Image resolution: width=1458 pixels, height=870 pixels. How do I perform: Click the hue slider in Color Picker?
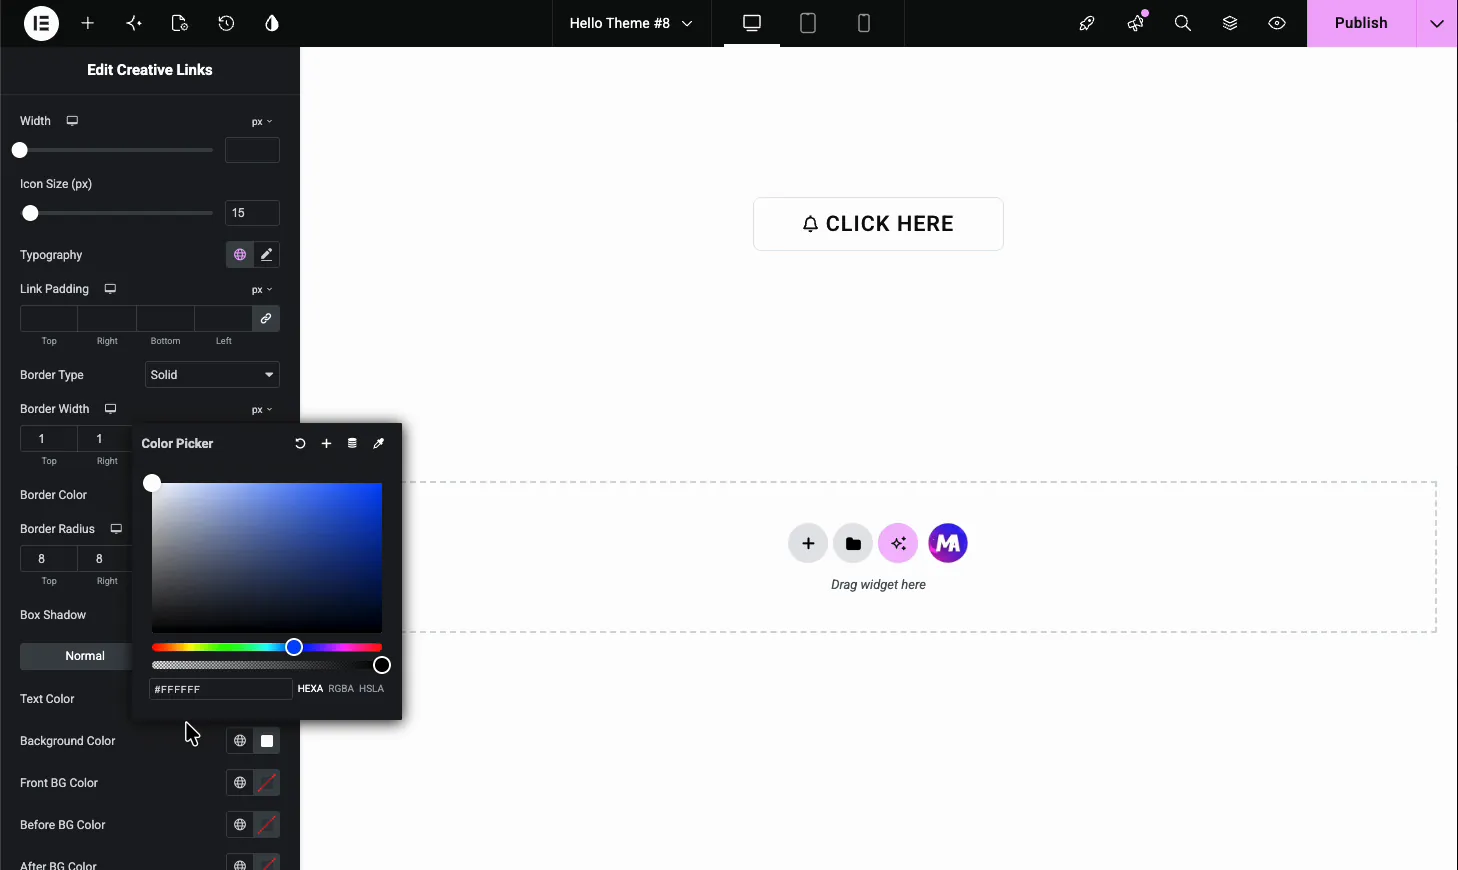(267, 648)
